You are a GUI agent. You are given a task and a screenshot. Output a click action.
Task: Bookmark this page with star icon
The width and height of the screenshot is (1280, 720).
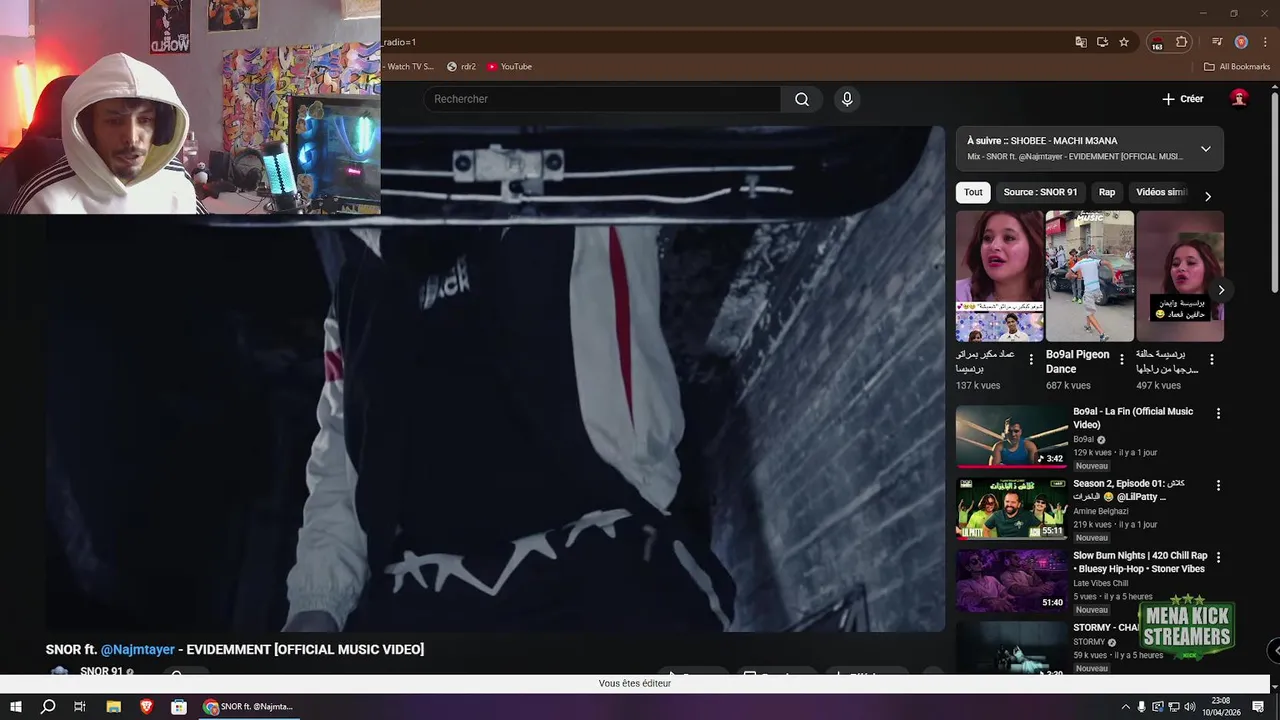[1124, 42]
